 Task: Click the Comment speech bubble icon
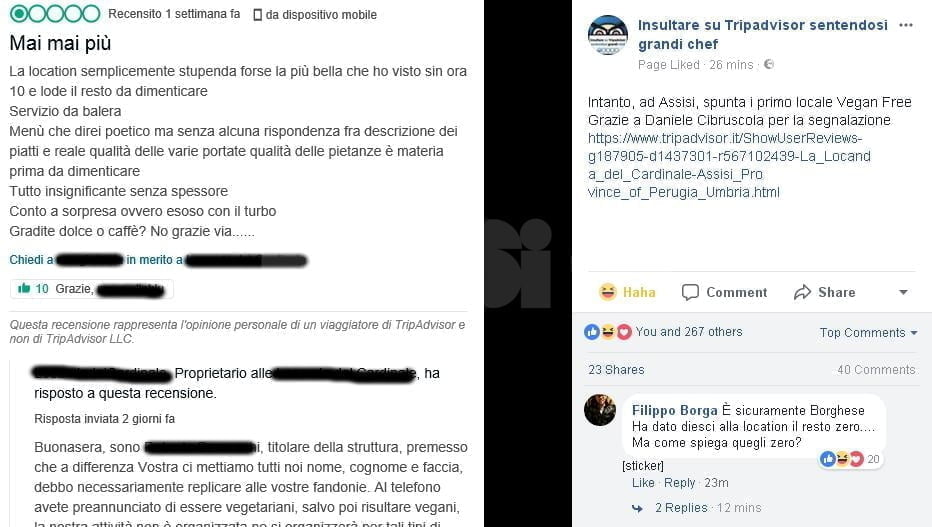690,292
